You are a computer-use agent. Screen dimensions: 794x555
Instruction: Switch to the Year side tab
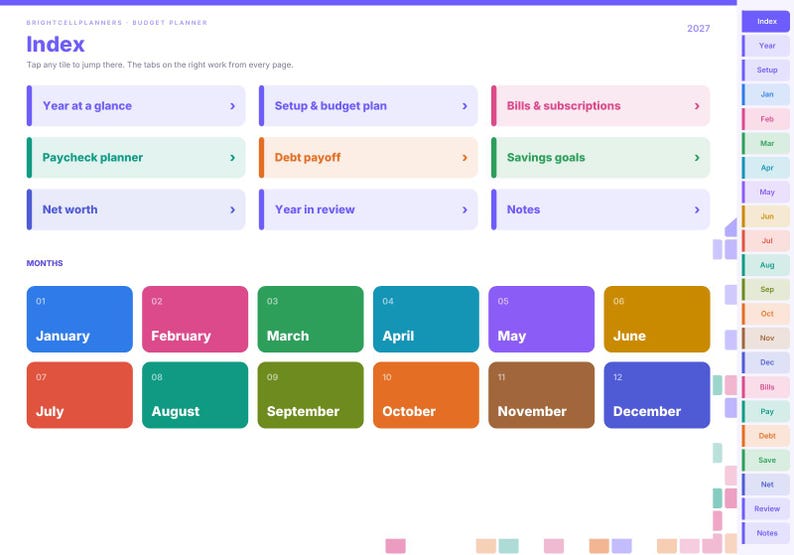pos(766,46)
